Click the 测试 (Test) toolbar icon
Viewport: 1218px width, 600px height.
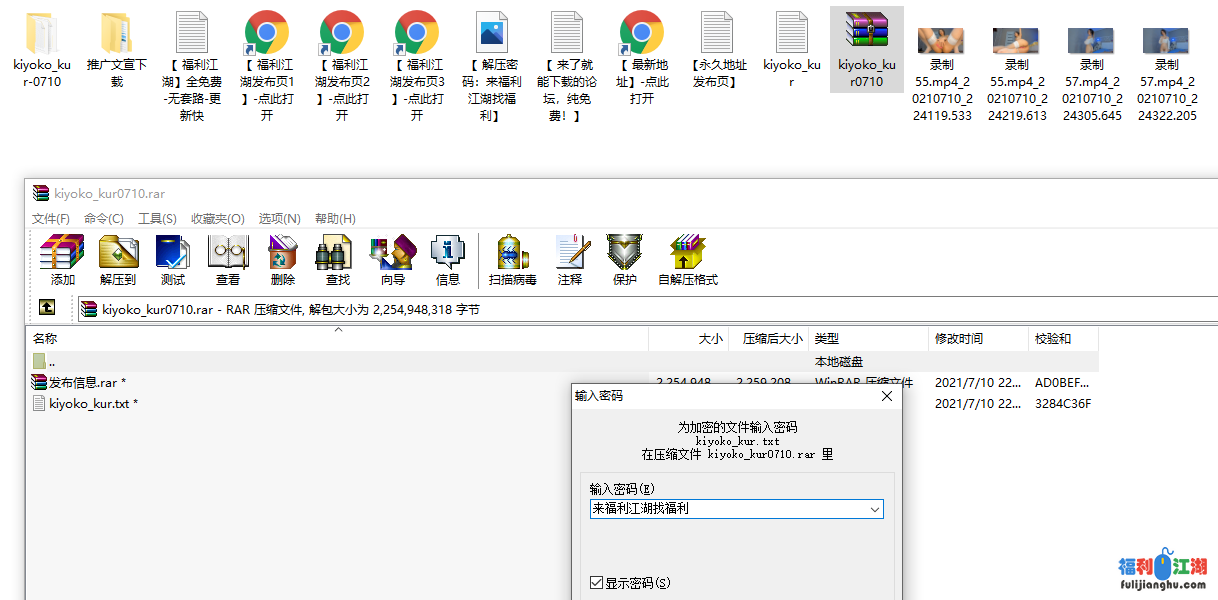coord(173,259)
